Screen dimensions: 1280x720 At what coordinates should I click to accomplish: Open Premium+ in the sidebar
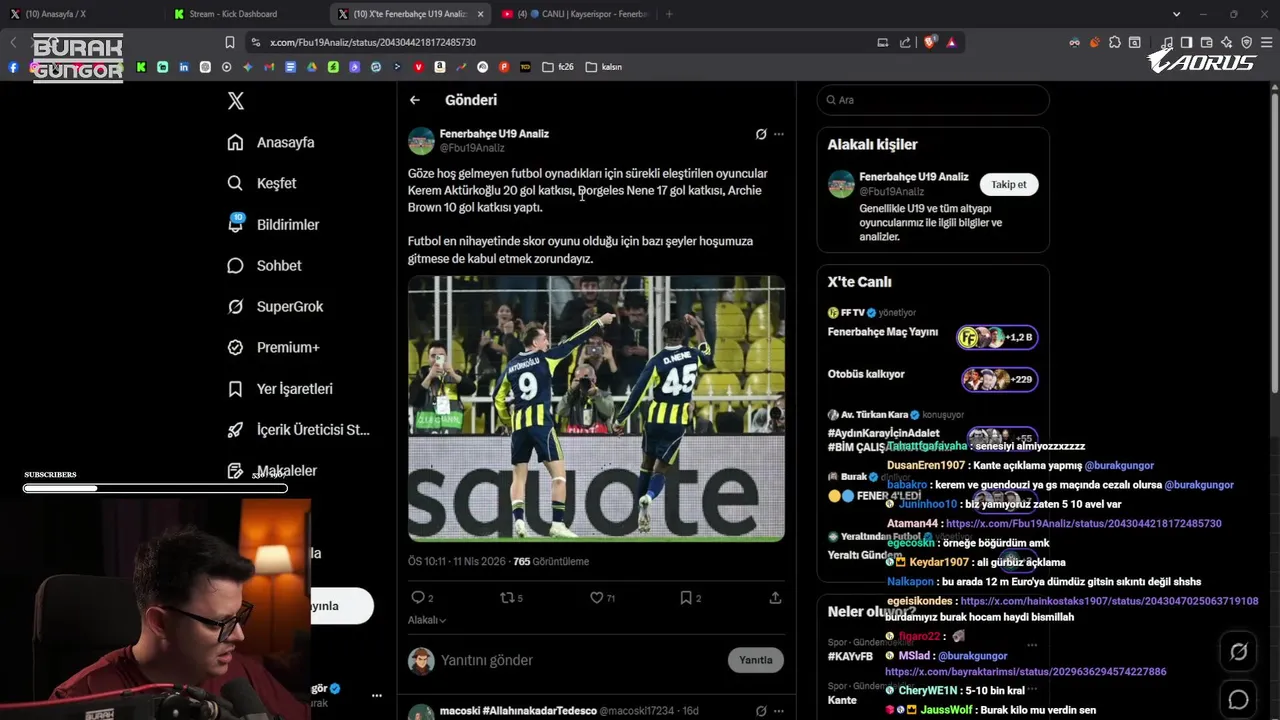(x=273, y=347)
